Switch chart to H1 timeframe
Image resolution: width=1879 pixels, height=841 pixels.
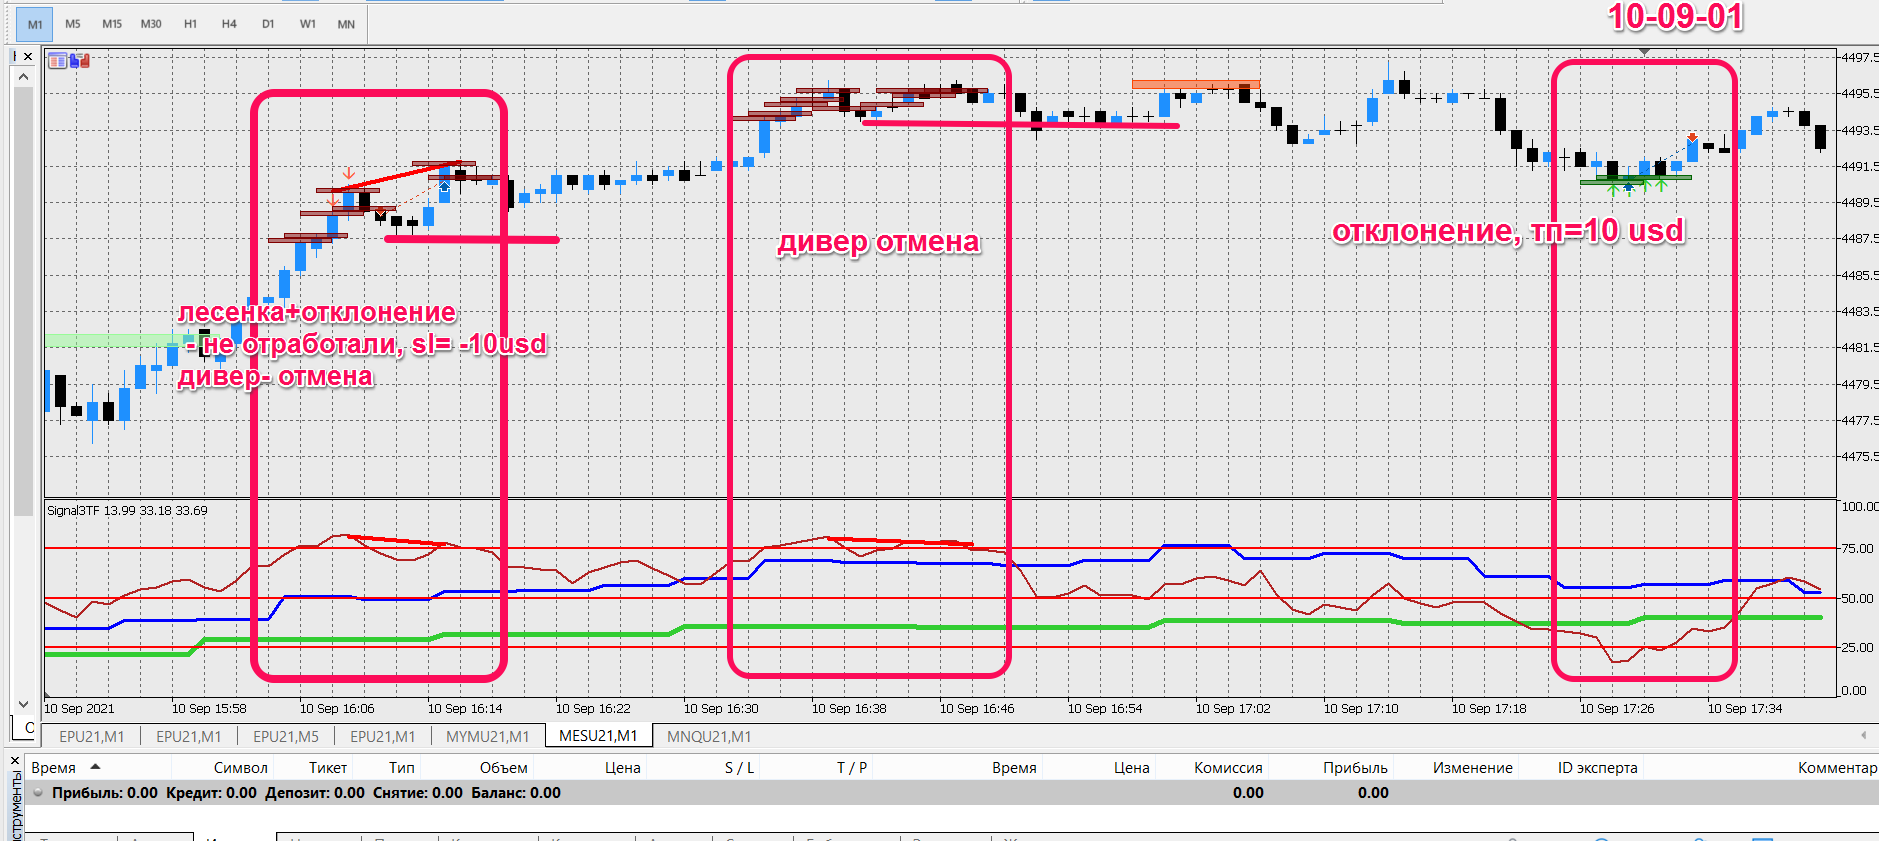190,24
